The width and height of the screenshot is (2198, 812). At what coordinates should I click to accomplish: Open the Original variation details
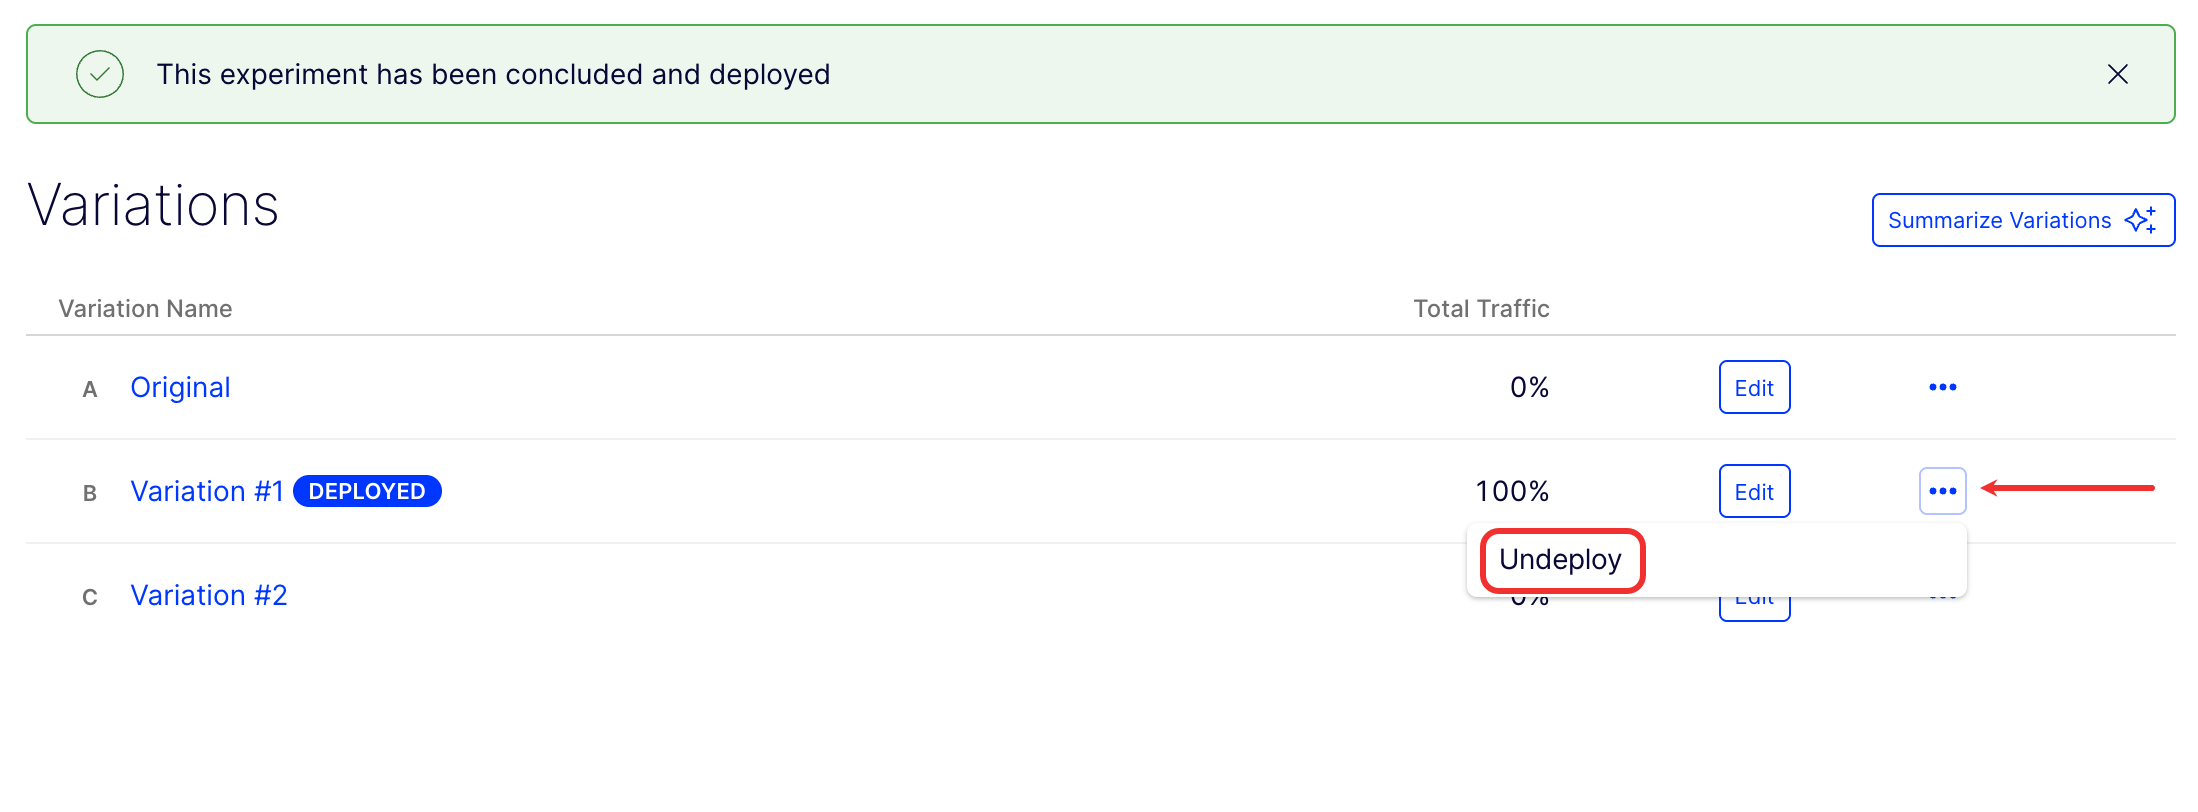click(x=180, y=387)
